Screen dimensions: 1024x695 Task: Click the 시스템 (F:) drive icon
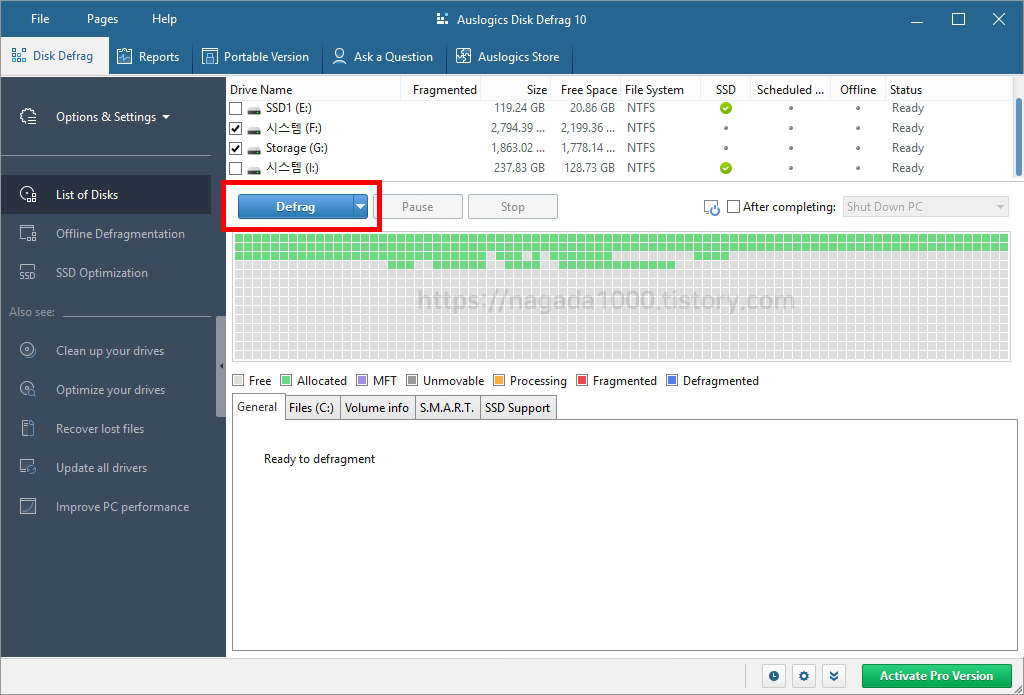coord(254,129)
